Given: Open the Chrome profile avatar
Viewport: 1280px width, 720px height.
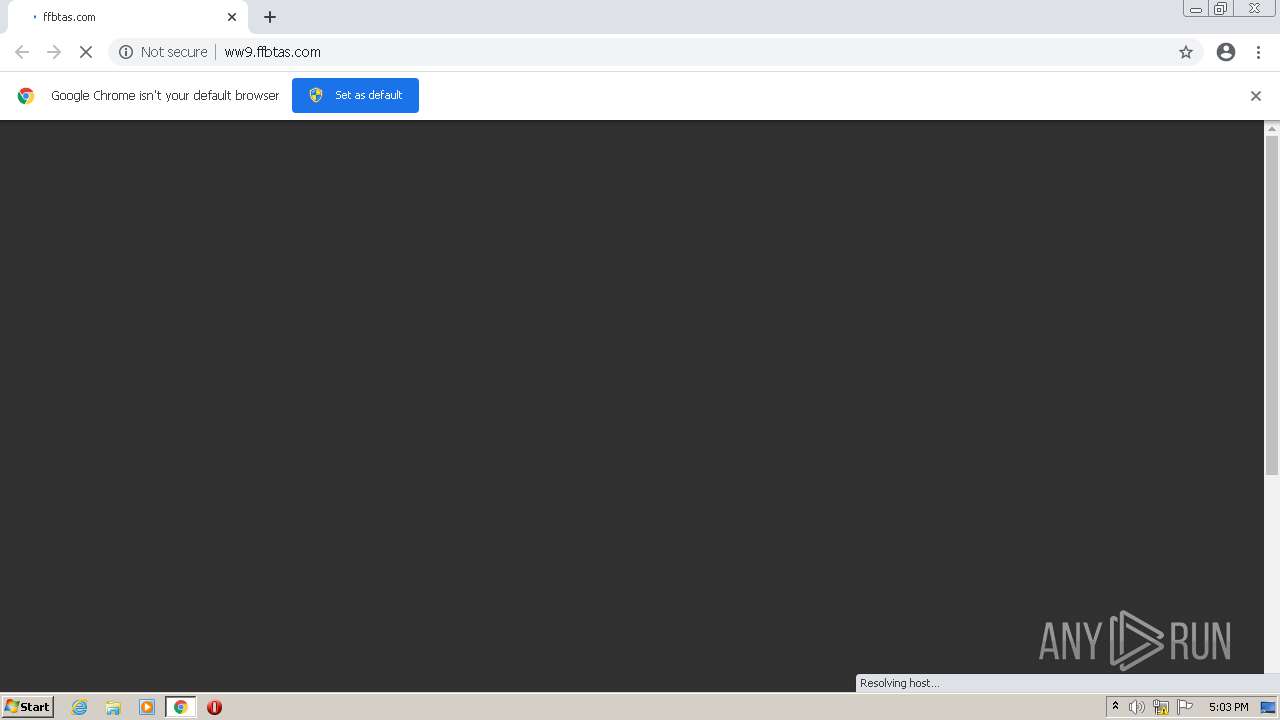Looking at the screenshot, I should tap(1226, 52).
